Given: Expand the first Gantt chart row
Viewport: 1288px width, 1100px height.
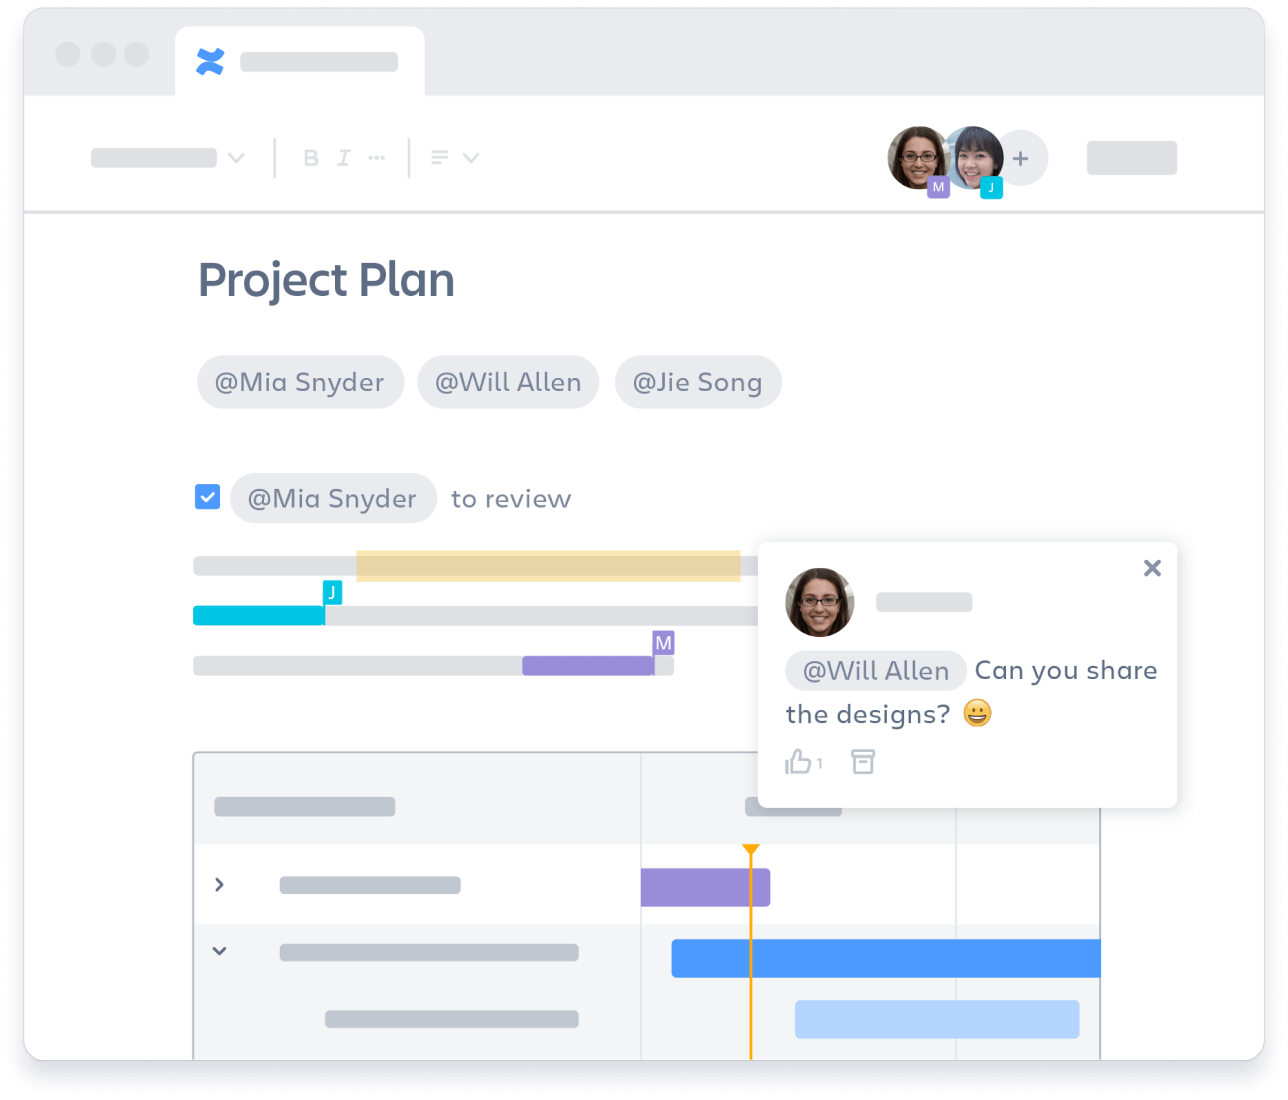Looking at the screenshot, I should pyautogui.click(x=219, y=884).
